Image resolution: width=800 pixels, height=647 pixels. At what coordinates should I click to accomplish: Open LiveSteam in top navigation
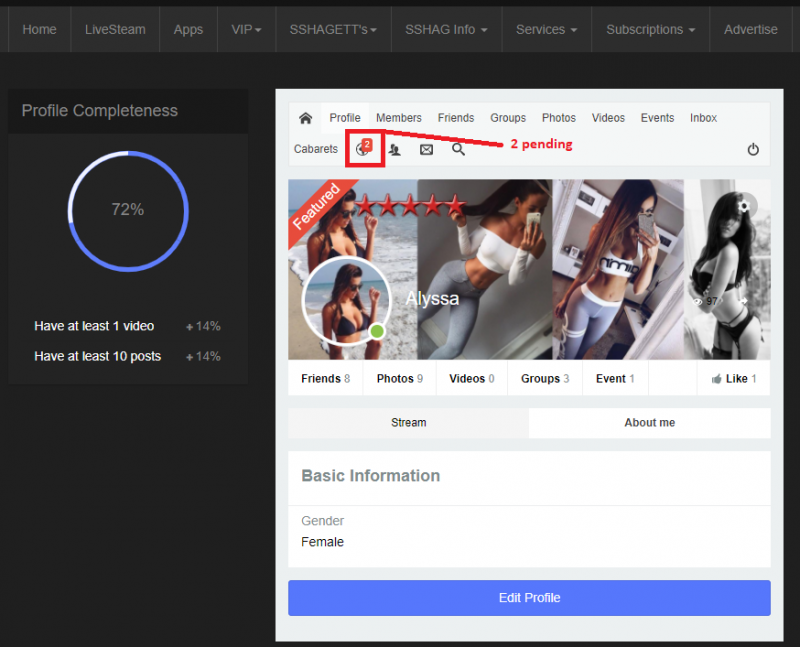click(x=115, y=30)
